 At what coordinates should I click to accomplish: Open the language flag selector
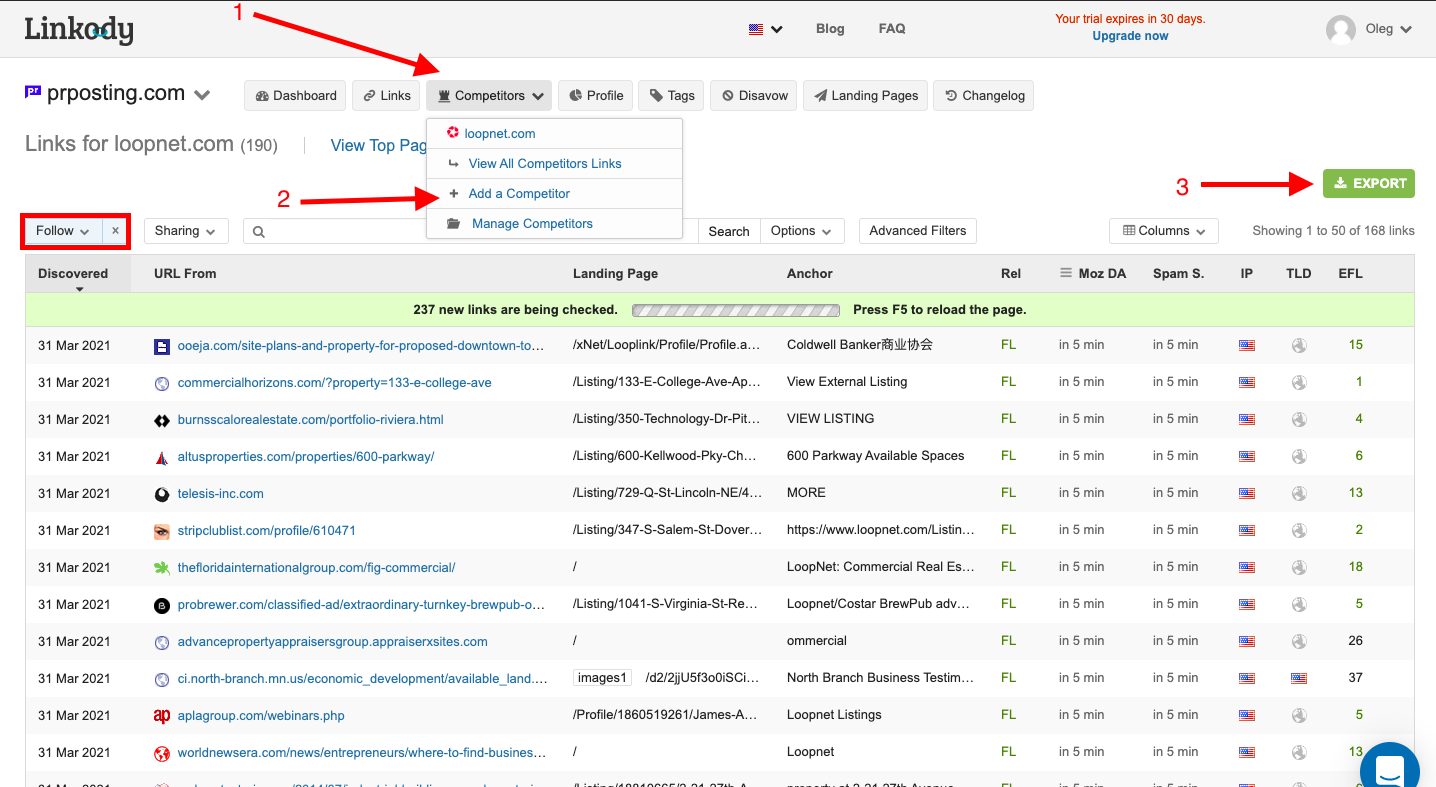tap(766, 29)
